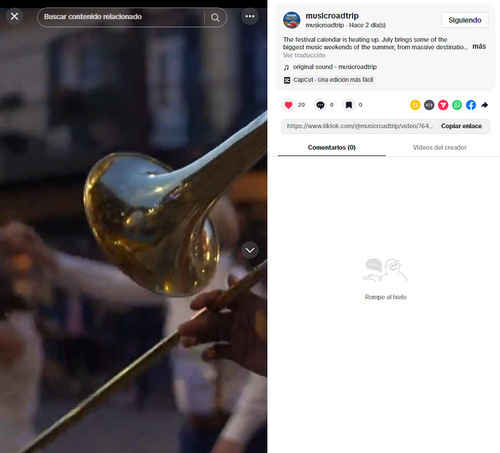Click the trombone video to pause playback
The width and height of the screenshot is (500, 453).
(x=133, y=230)
